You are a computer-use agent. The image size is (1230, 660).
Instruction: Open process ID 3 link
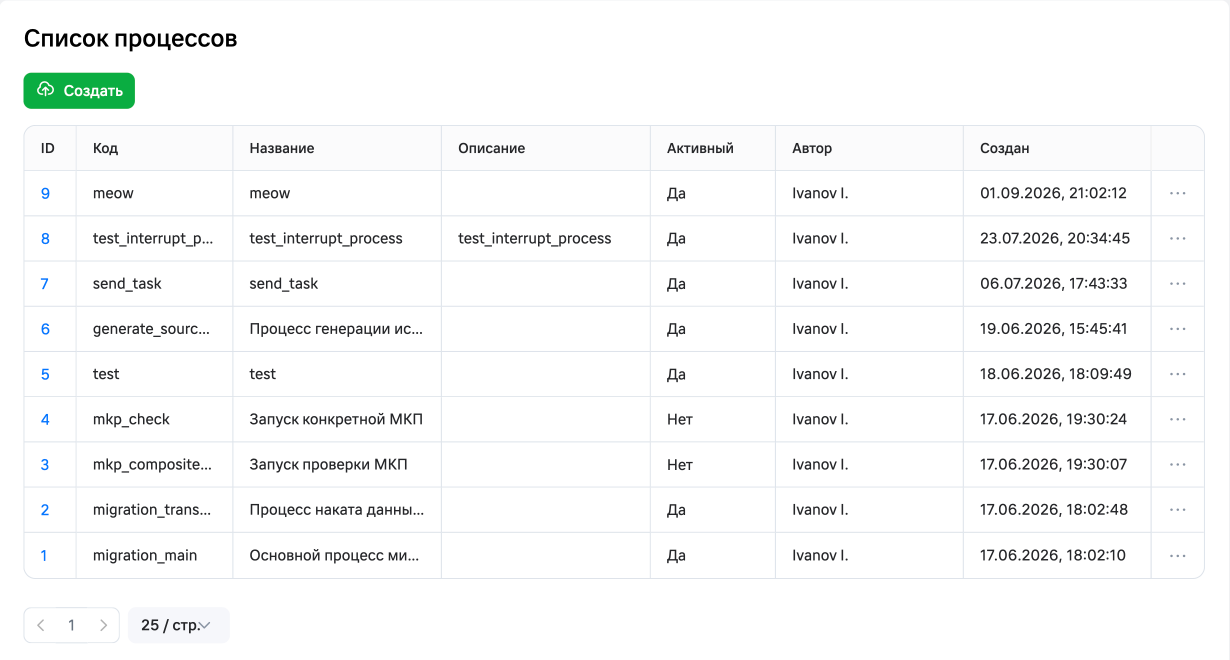coord(45,464)
